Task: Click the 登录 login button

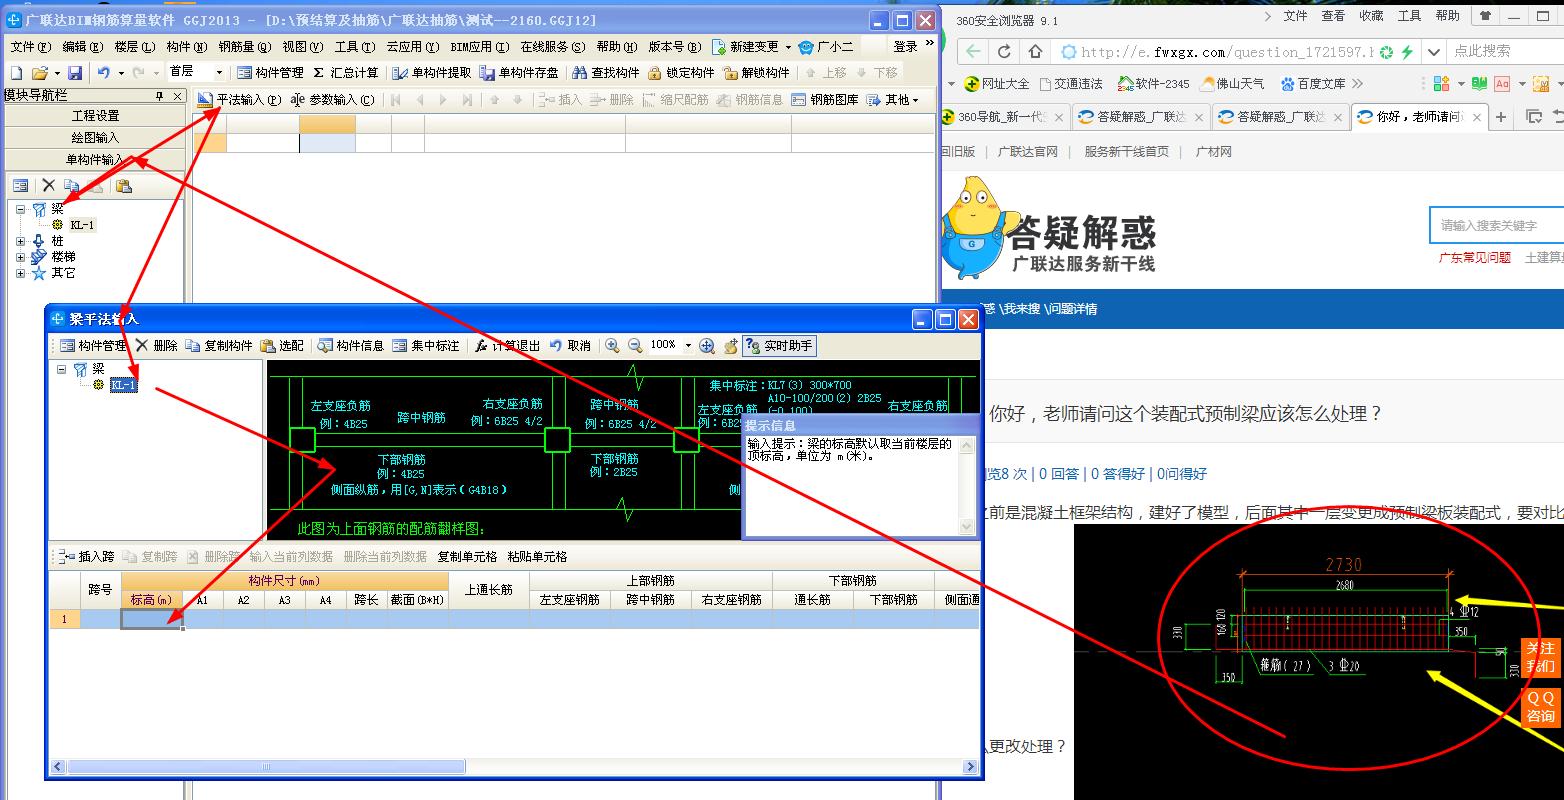Action: click(906, 47)
